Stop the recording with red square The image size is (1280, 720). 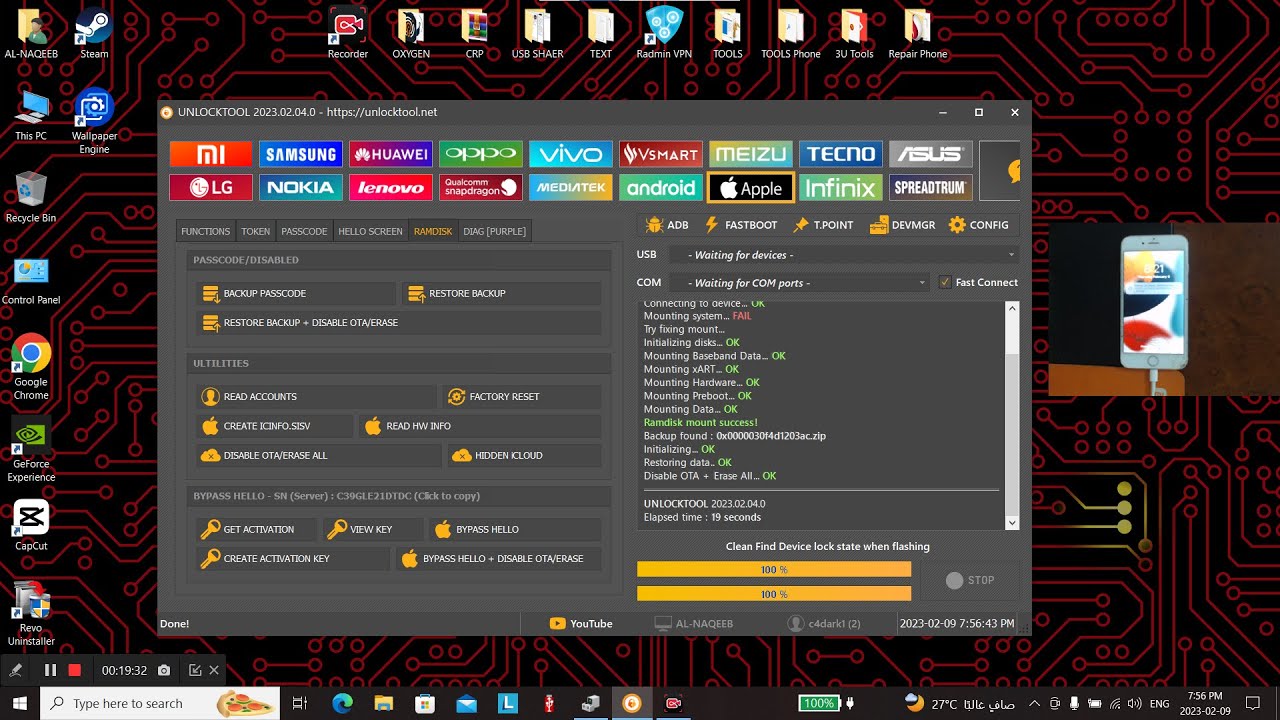tap(74, 670)
